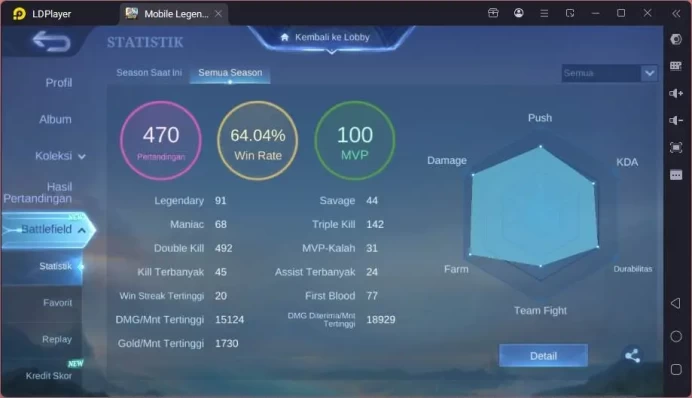Select Statistik submenu item
The width and height of the screenshot is (692, 398).
tap(55, 266)
